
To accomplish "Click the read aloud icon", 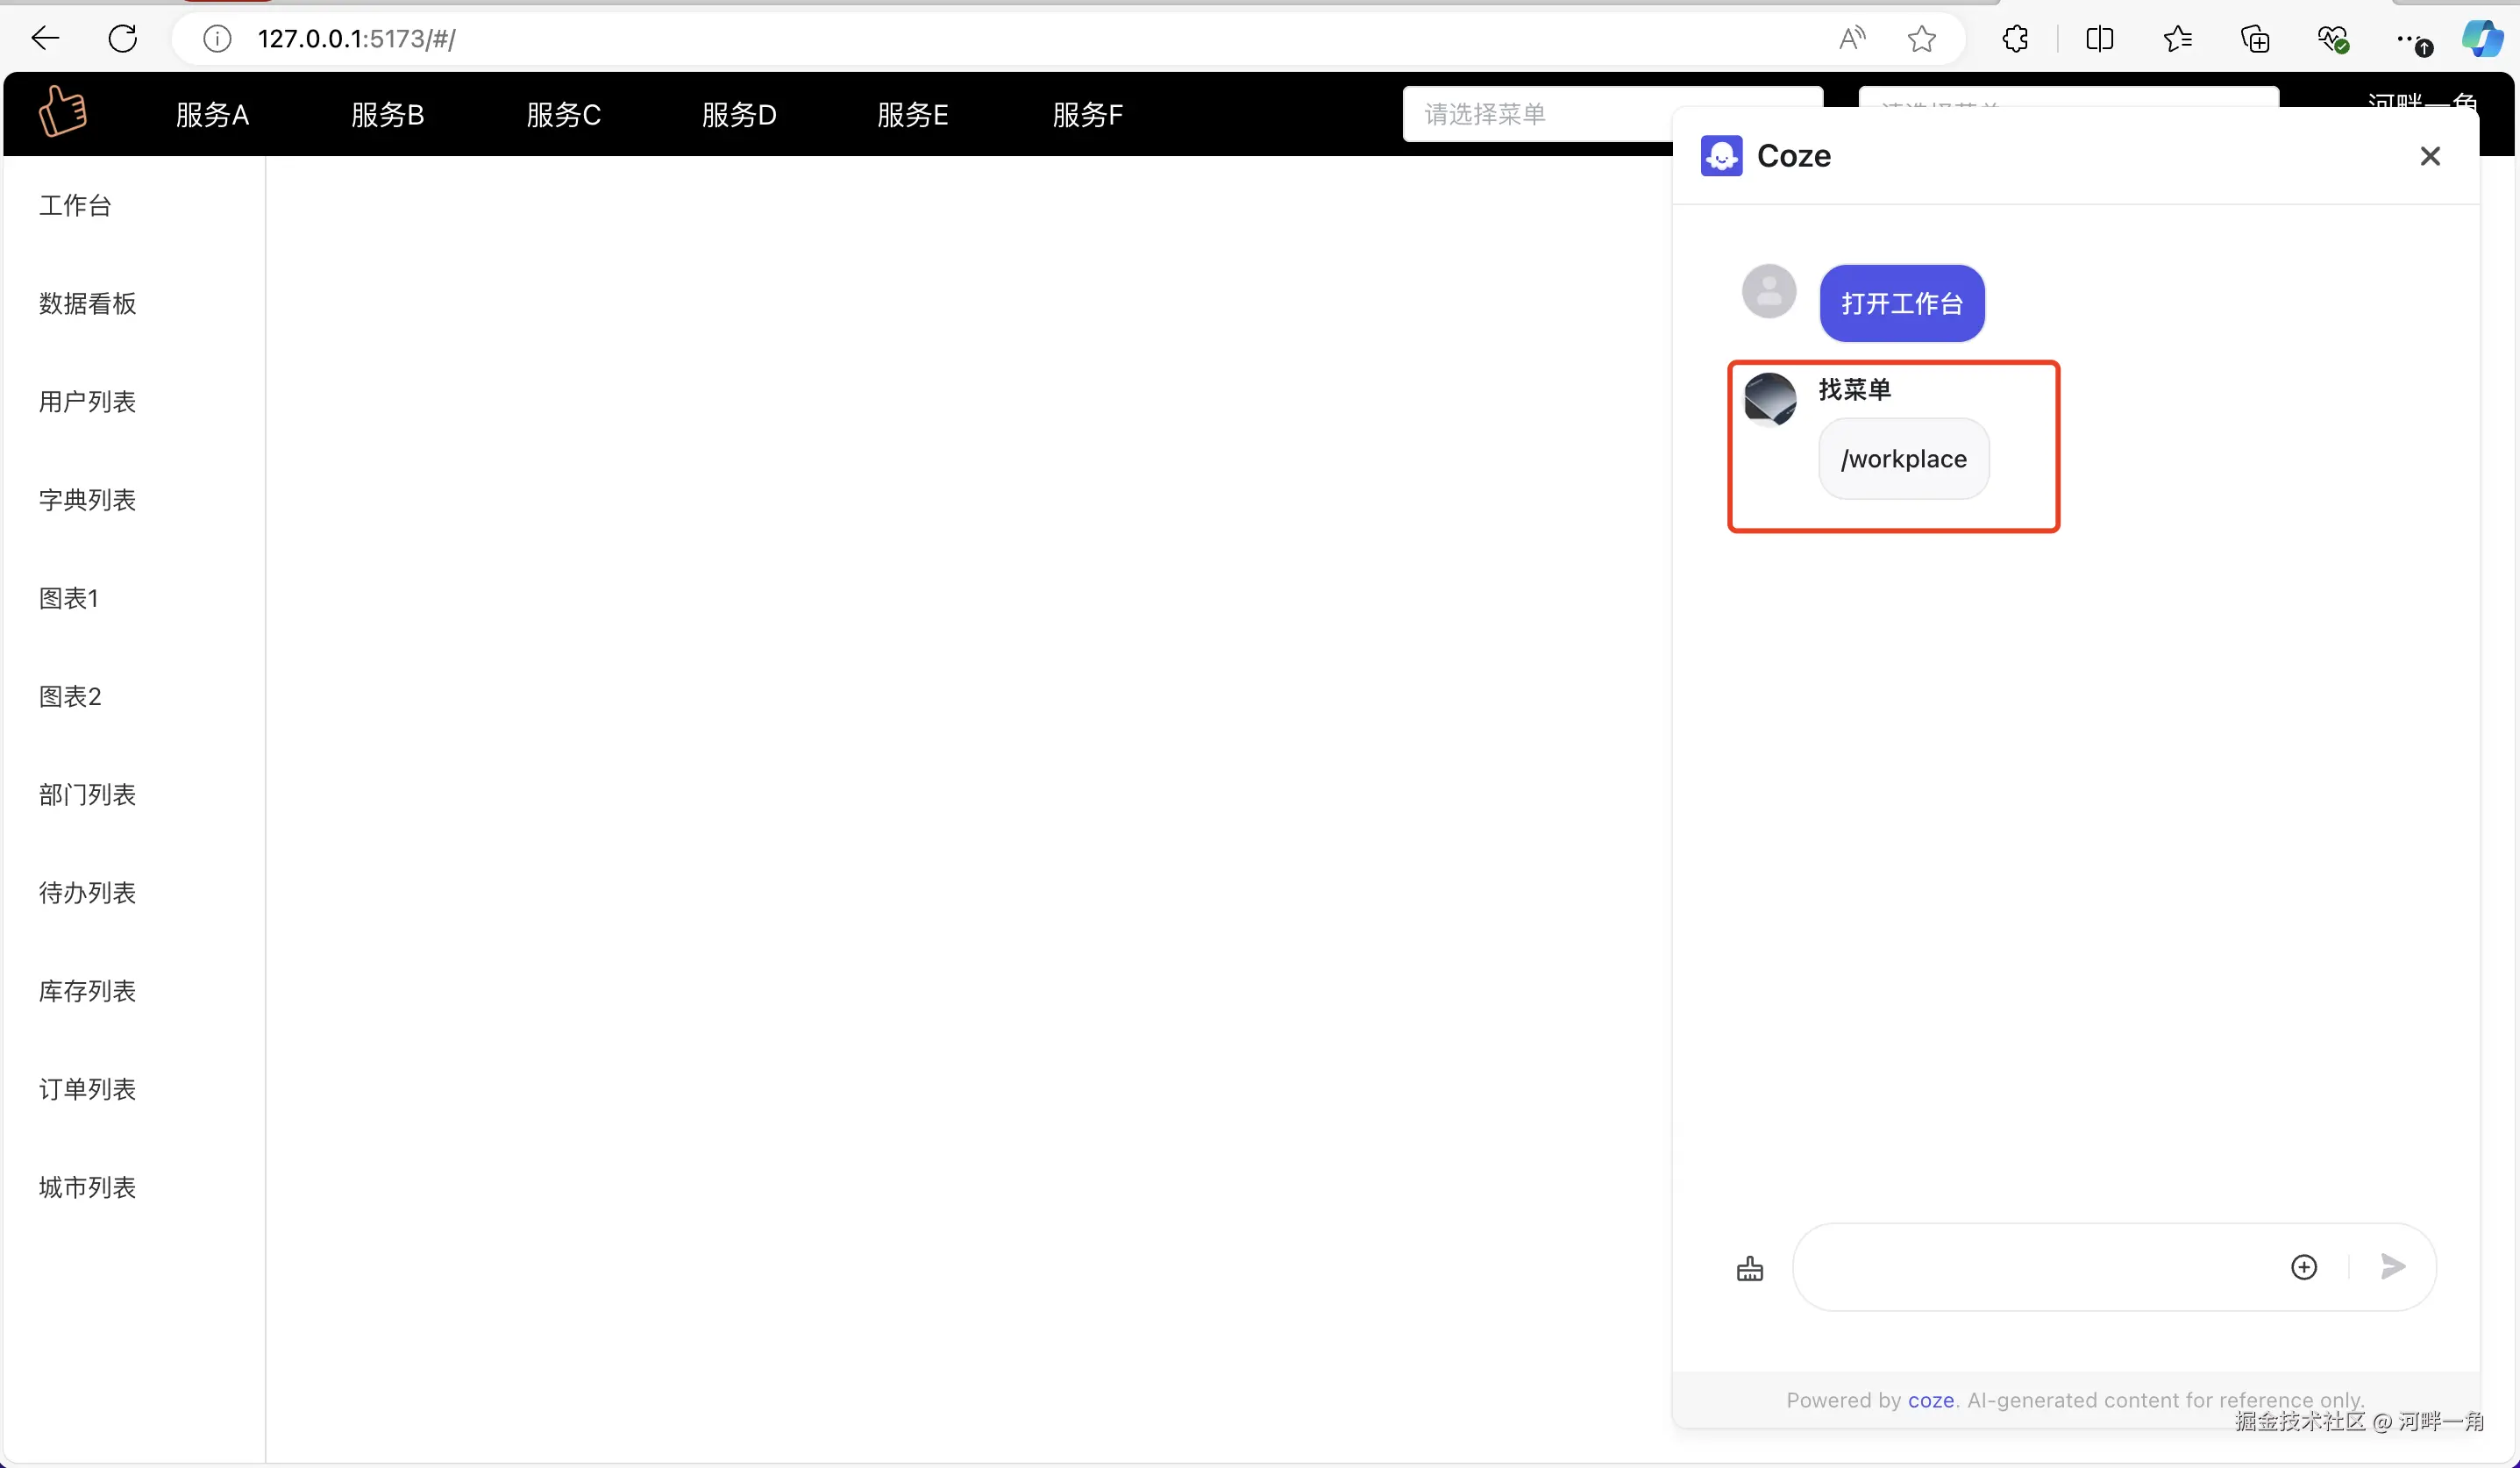I will point(1851,39).
